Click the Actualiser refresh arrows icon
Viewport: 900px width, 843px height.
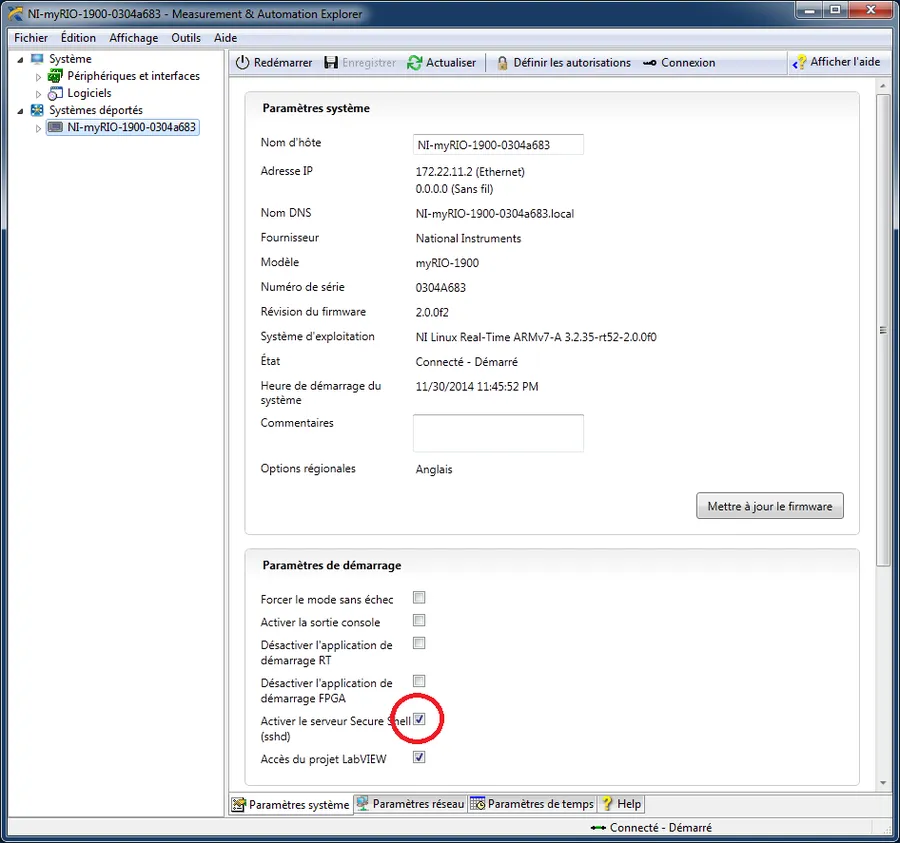click(x=414, y=63)
